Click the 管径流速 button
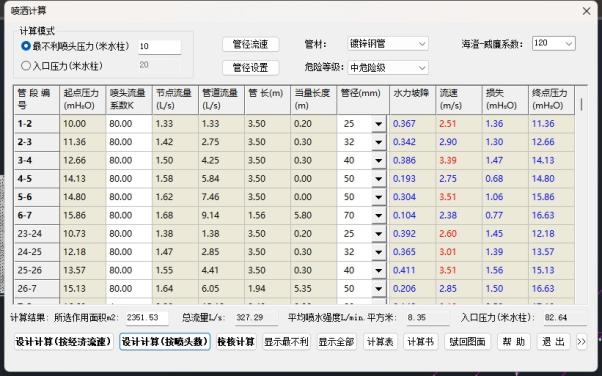 pos(250,44)
